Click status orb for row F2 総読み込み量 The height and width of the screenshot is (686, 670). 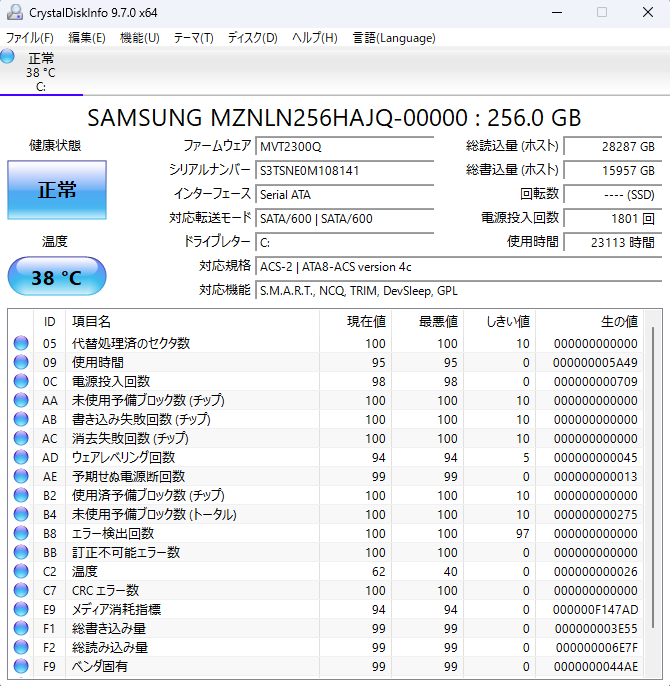(x=21, y=648)
